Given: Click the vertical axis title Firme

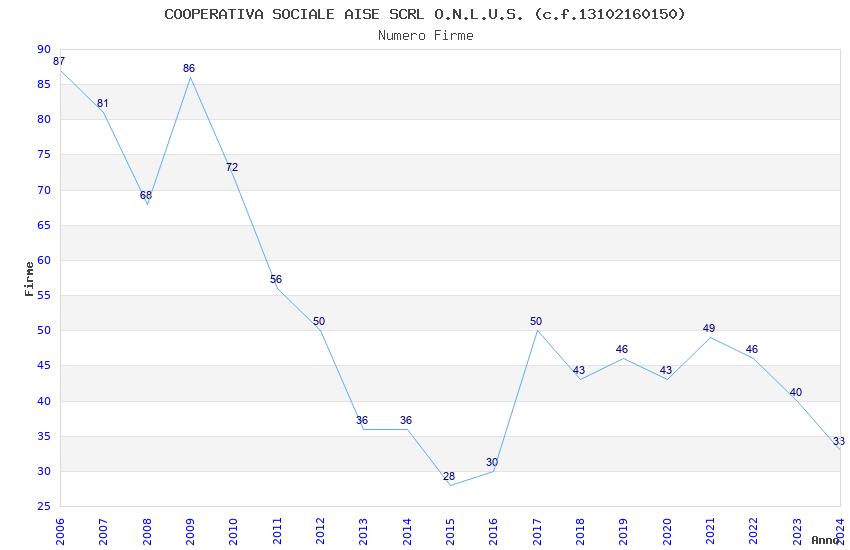Looking at the screenshot, I should [x=29, y=279].
